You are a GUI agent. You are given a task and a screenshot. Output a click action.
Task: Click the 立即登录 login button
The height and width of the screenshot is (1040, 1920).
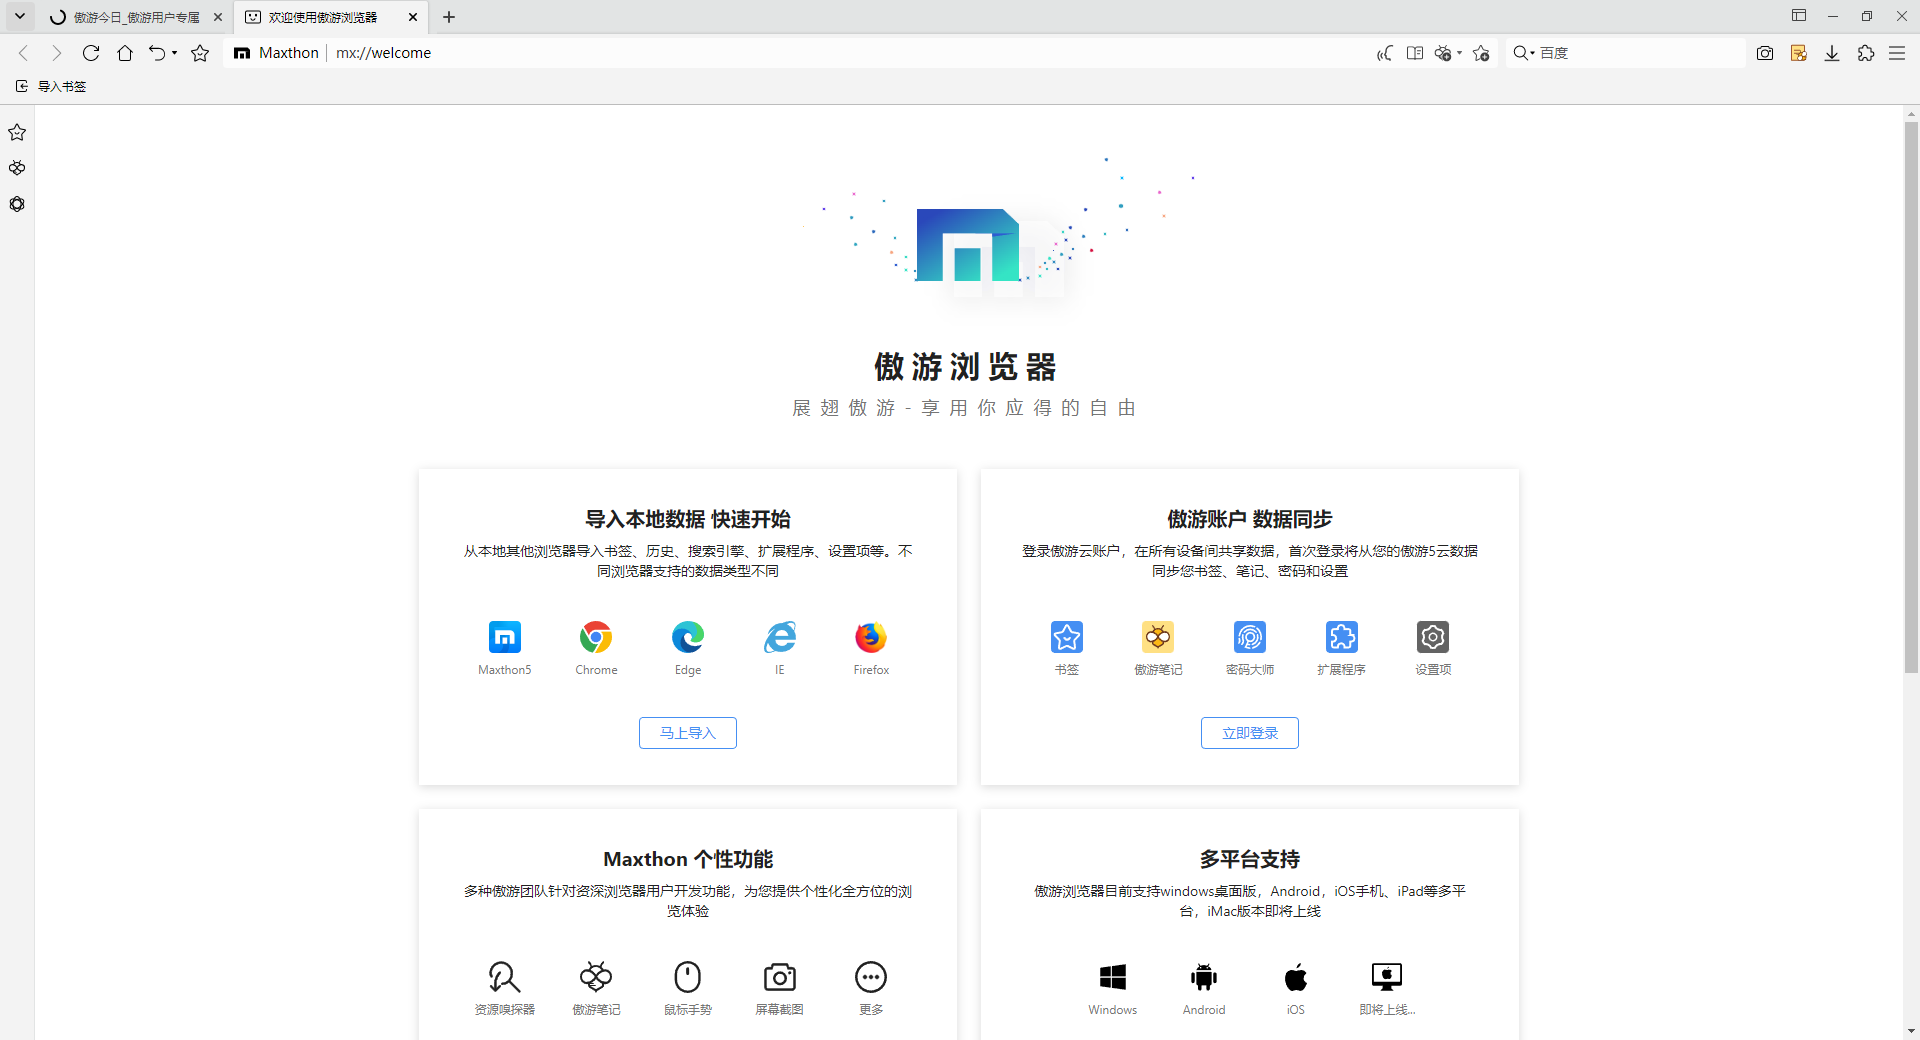[1249, 732]
